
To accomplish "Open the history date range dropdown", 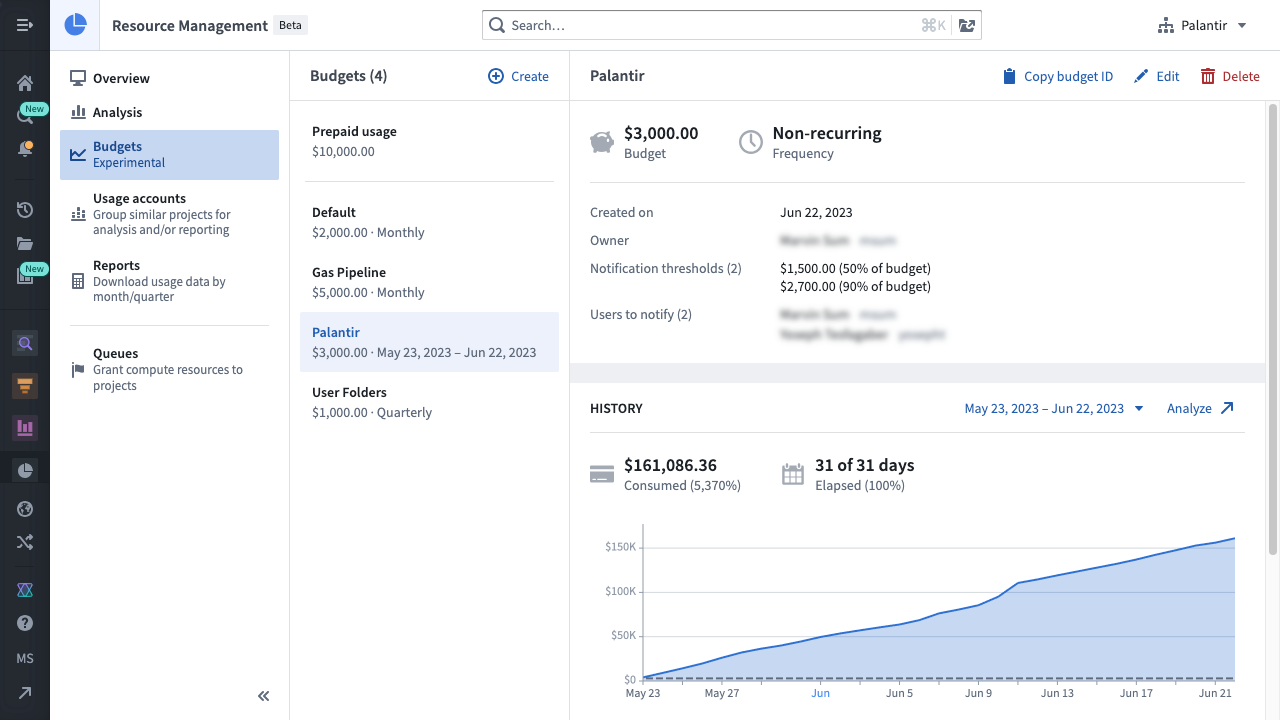I will click(1053, 408).
